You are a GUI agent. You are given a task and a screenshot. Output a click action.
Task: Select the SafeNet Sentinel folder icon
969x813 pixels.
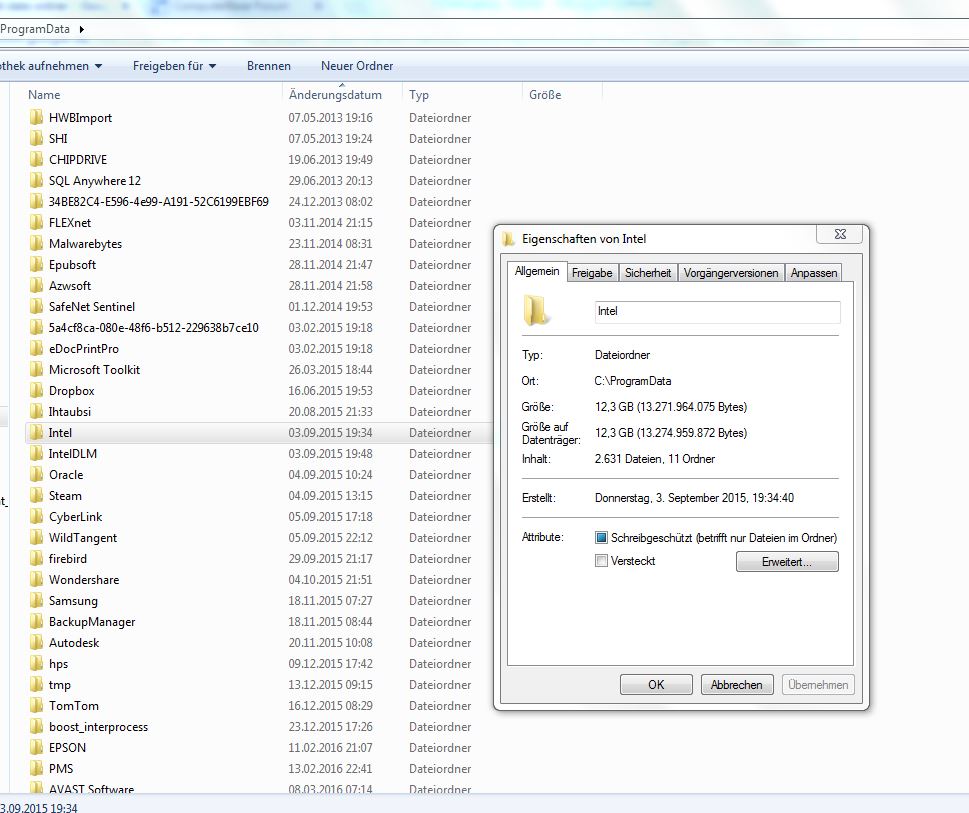pyautogui.click(x=36, y=306)
